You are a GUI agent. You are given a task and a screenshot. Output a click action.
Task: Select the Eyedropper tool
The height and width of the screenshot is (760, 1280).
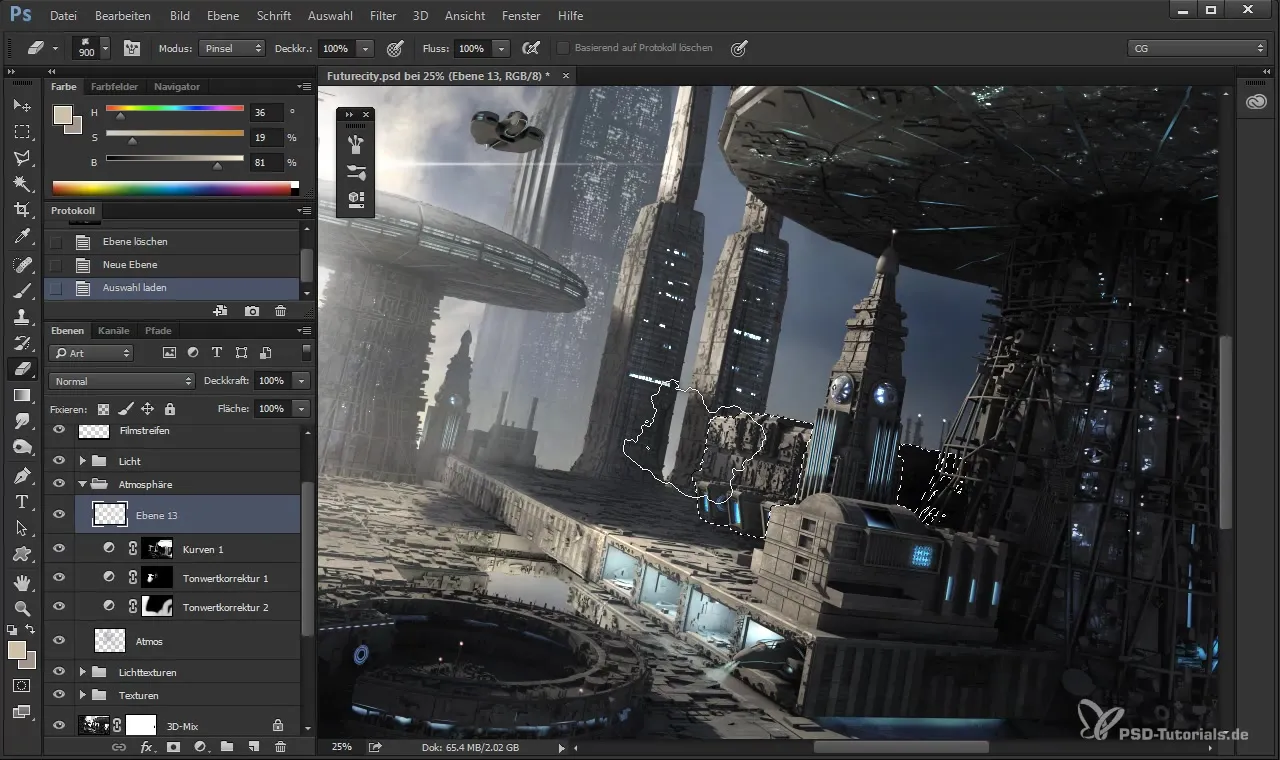click(21, 237)
